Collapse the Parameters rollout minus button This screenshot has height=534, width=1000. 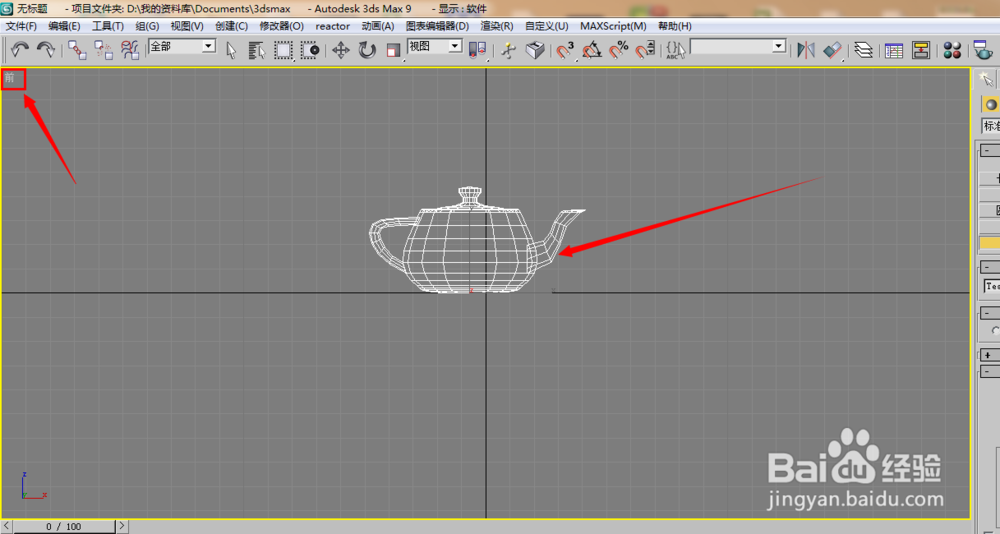pos(989,371)
